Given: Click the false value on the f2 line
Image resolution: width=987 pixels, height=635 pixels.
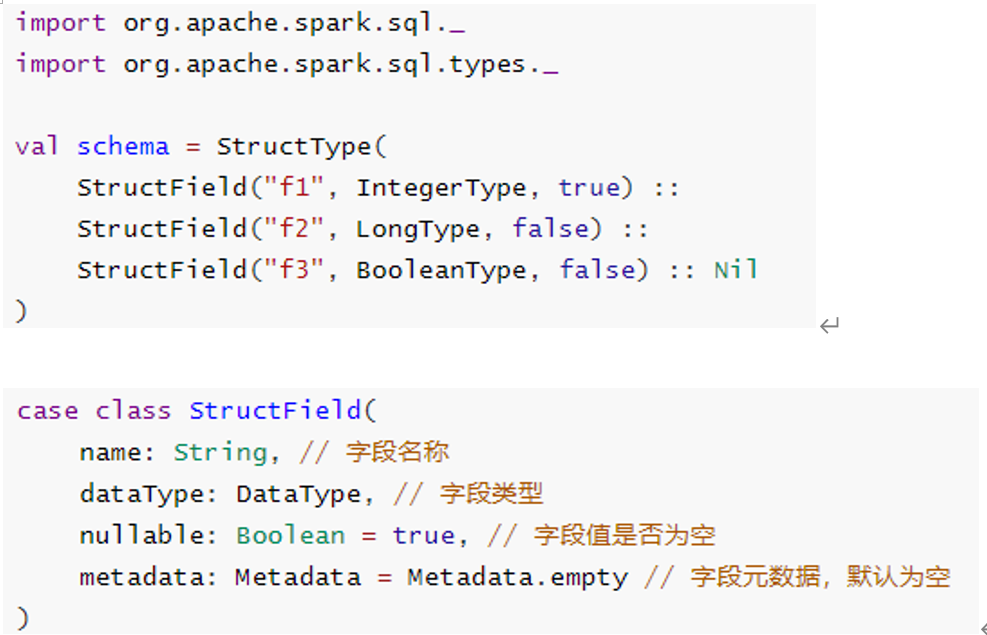Looking at the screenshot, I should (550, 229).
